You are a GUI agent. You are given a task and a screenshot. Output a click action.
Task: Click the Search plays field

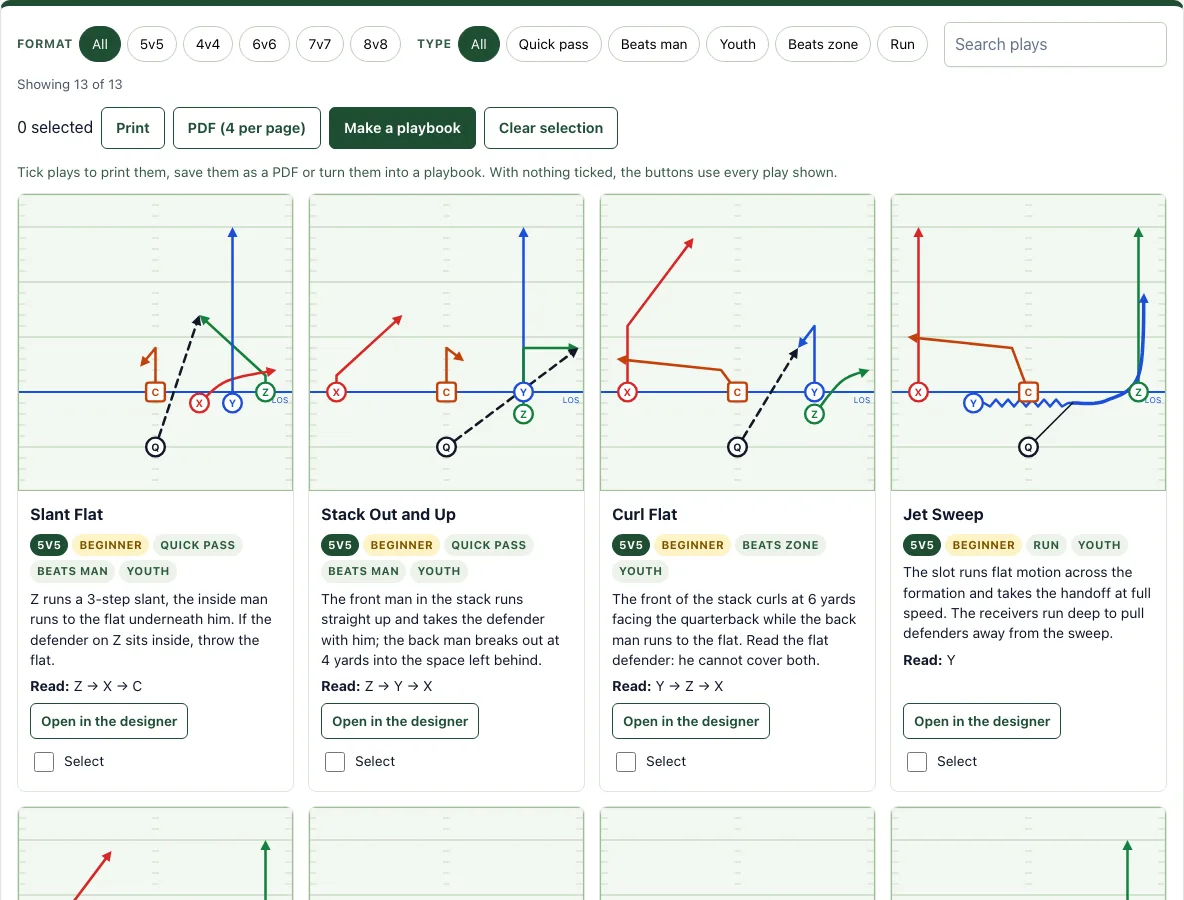click(x=1055, y=45)
